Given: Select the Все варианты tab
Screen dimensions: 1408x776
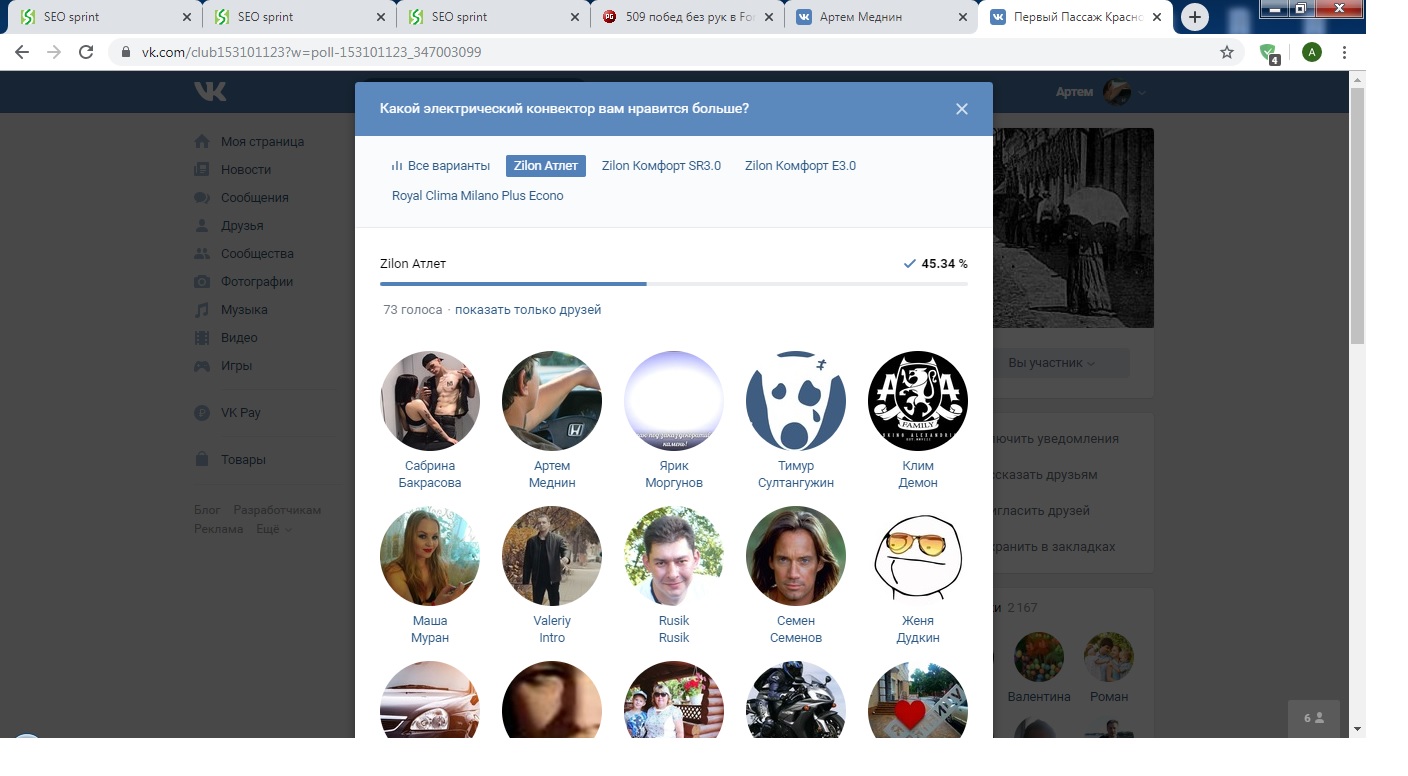Looking at the screenshot, I should pyautogui.click(x=441, y=166).
